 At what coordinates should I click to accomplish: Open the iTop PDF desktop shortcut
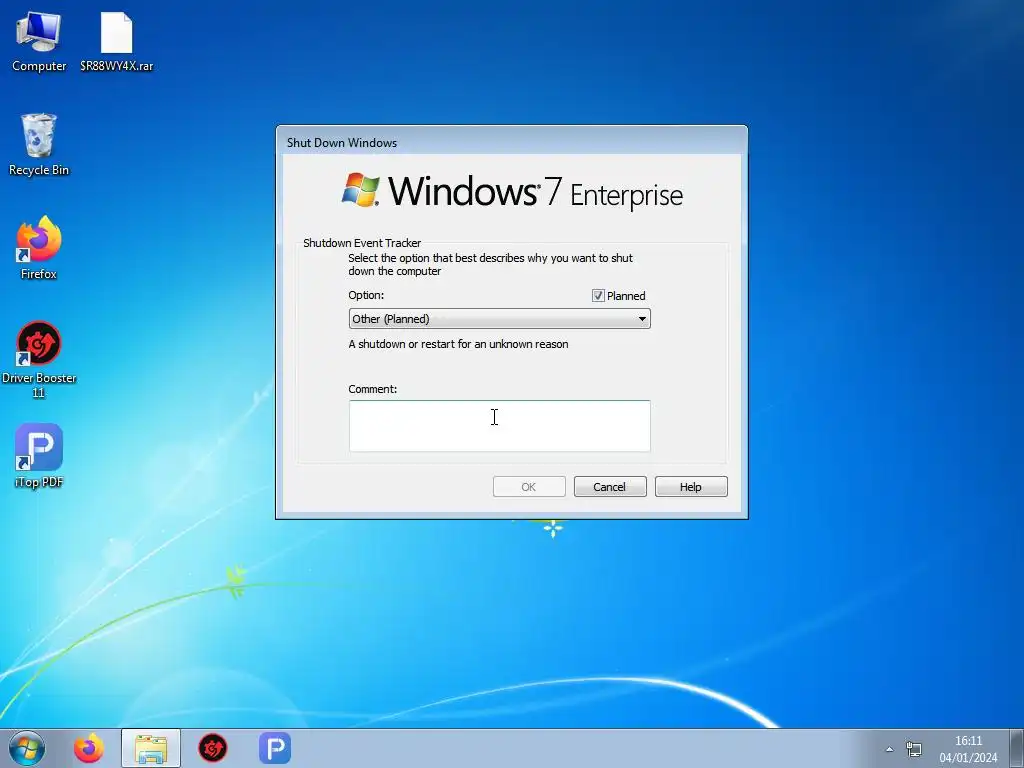pyautogui.click(x=39, y=456)
